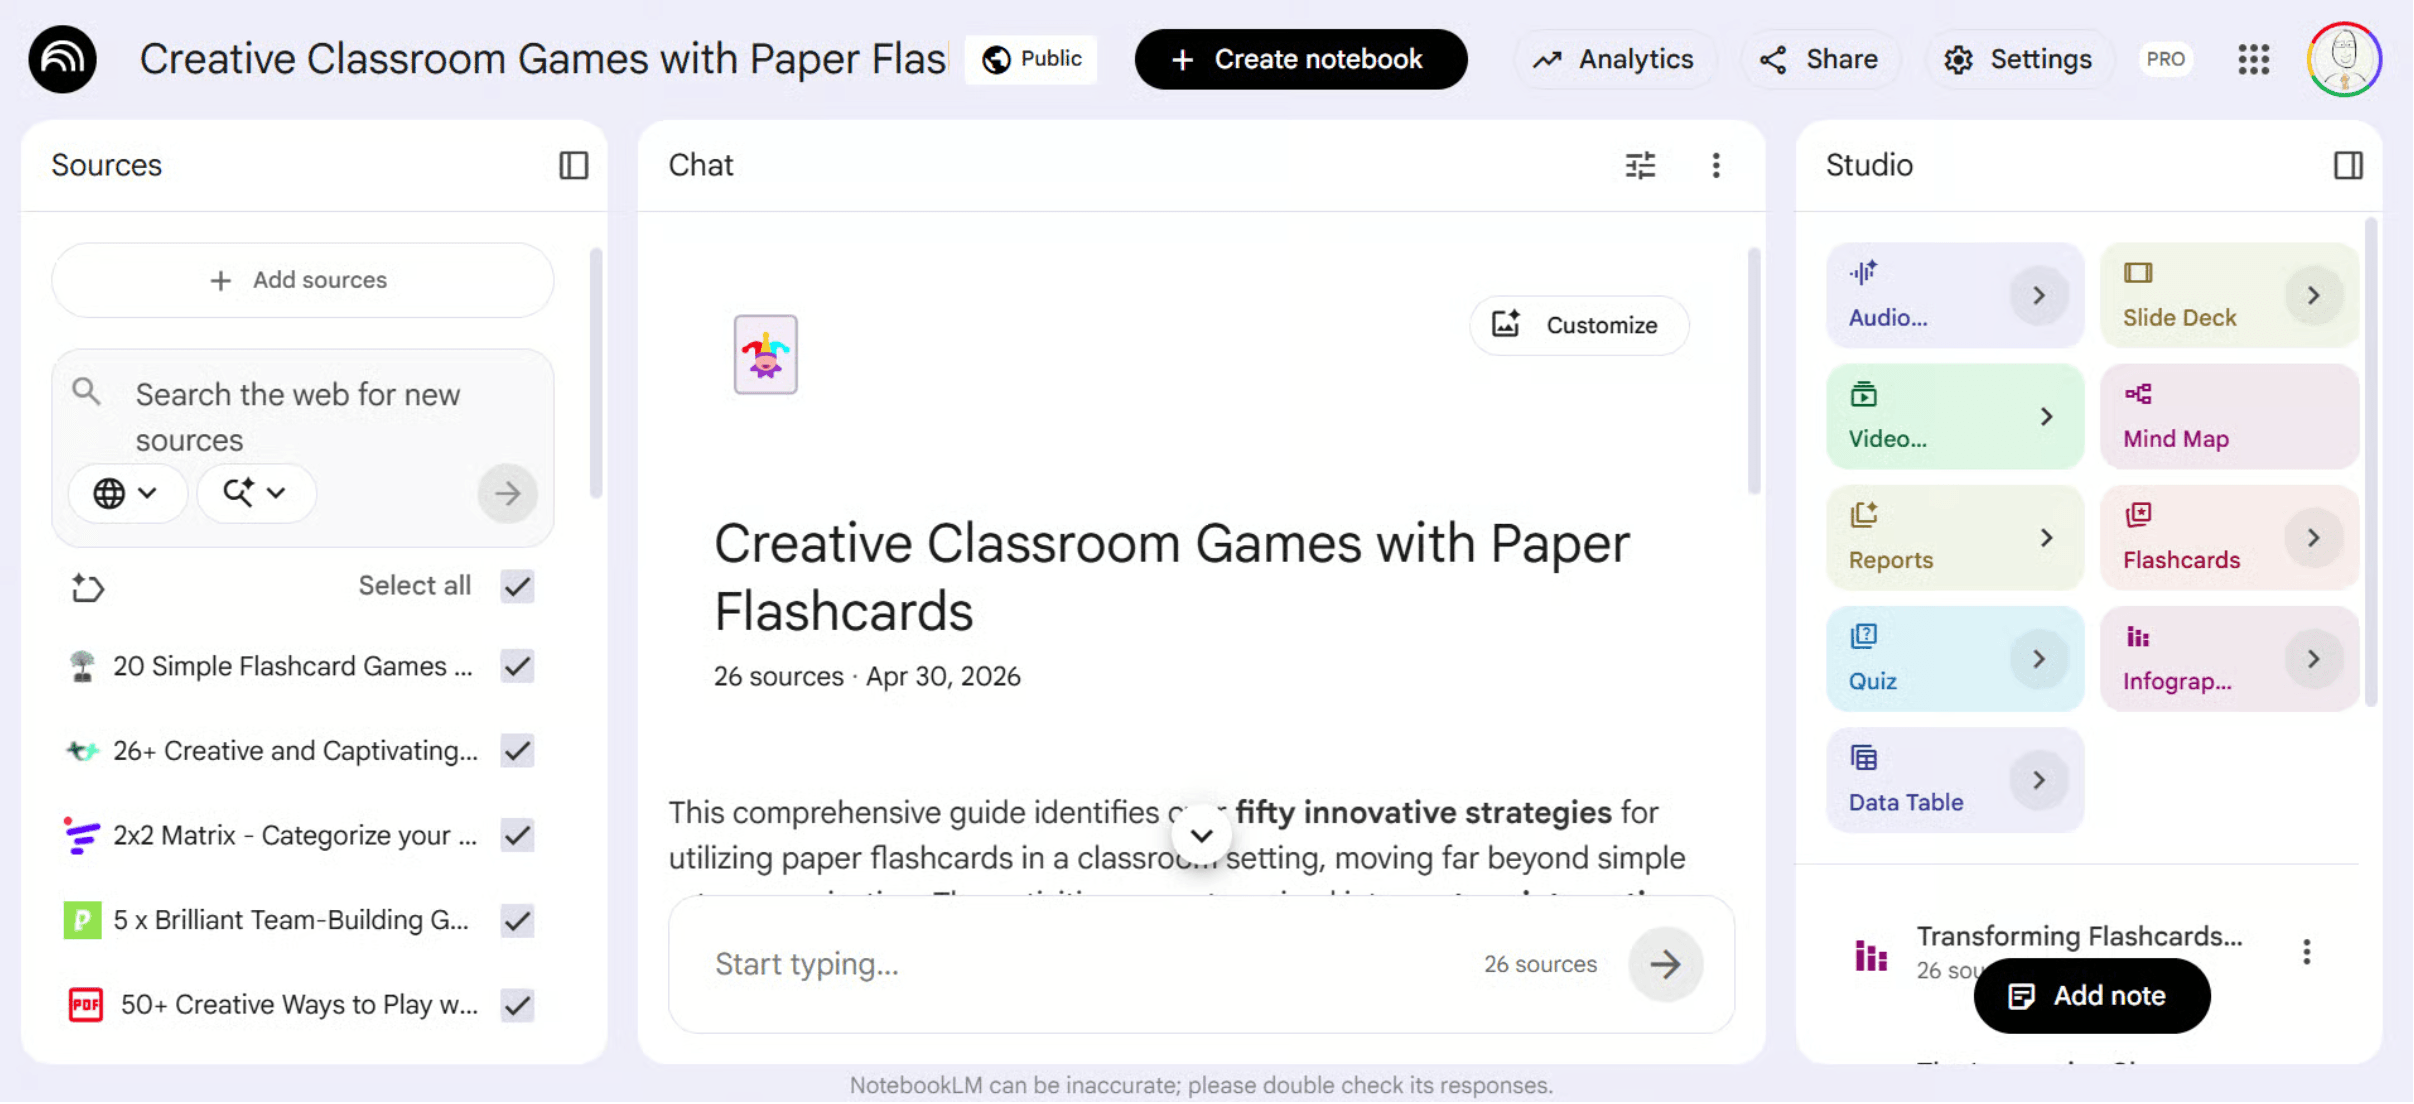Open chat configuration sliders icon
Screen dimensions: 2414x1104
(1640, 165)
